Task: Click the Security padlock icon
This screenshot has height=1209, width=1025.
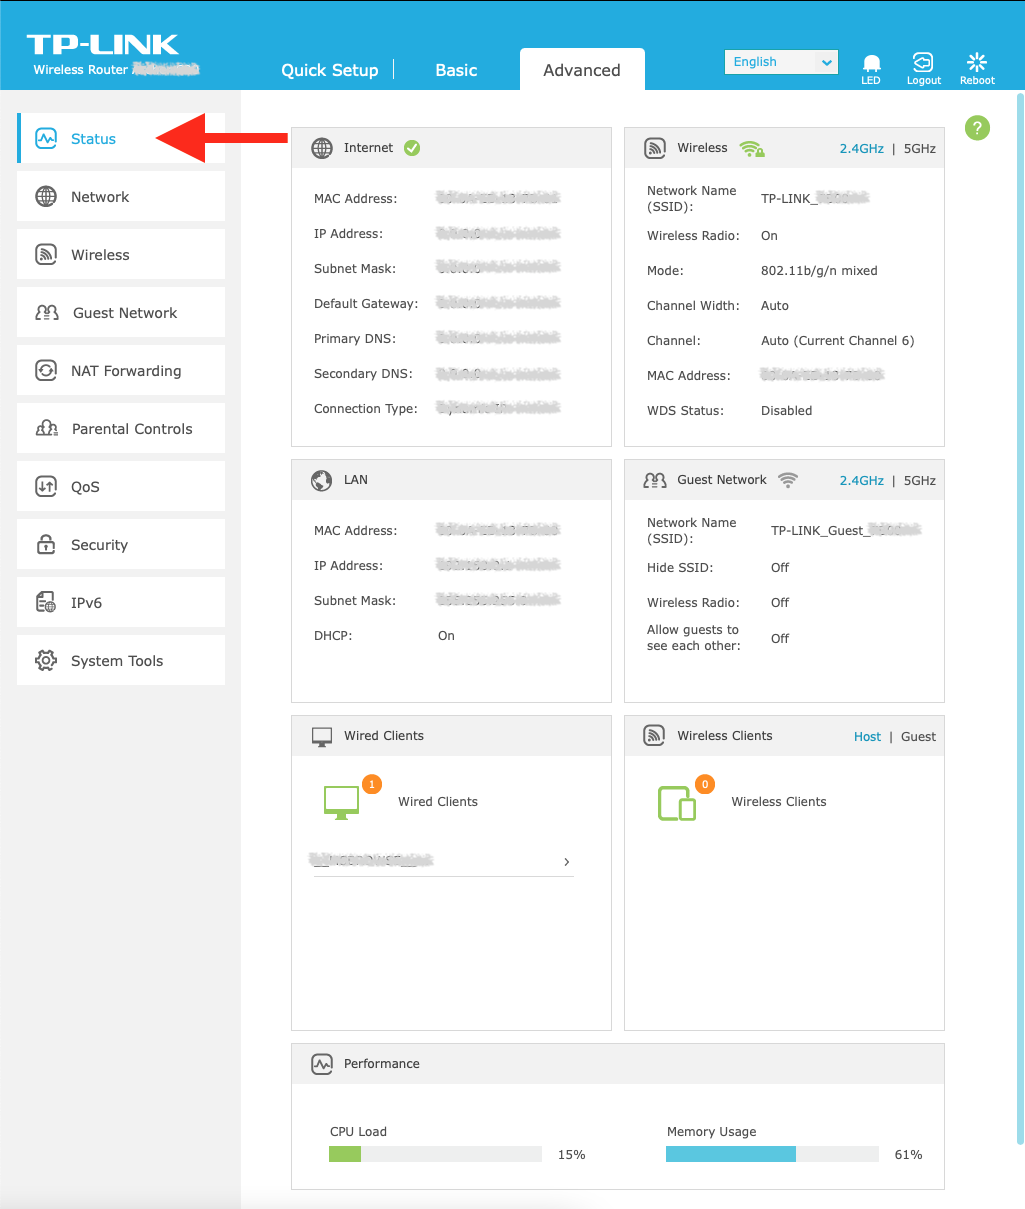Action: [46, 545]
